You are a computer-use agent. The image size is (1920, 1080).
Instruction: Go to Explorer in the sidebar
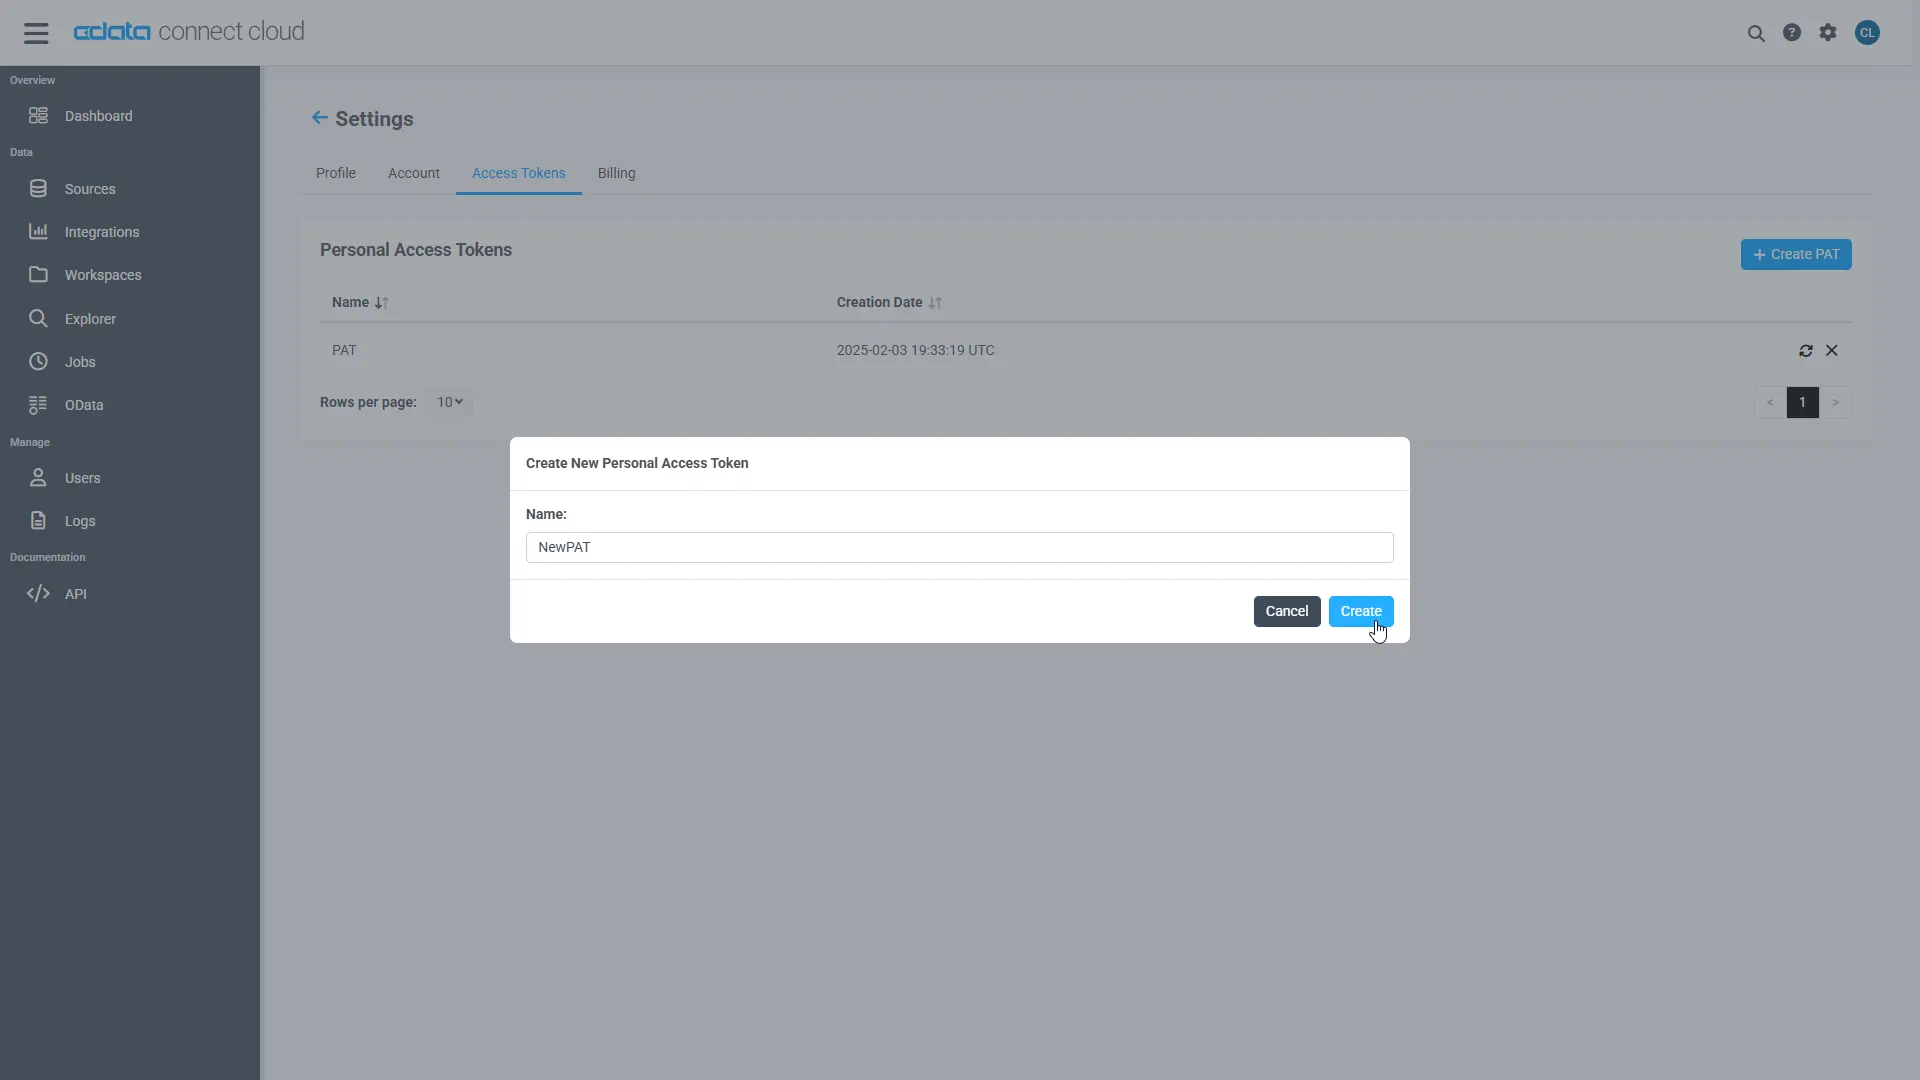(90, 319)
